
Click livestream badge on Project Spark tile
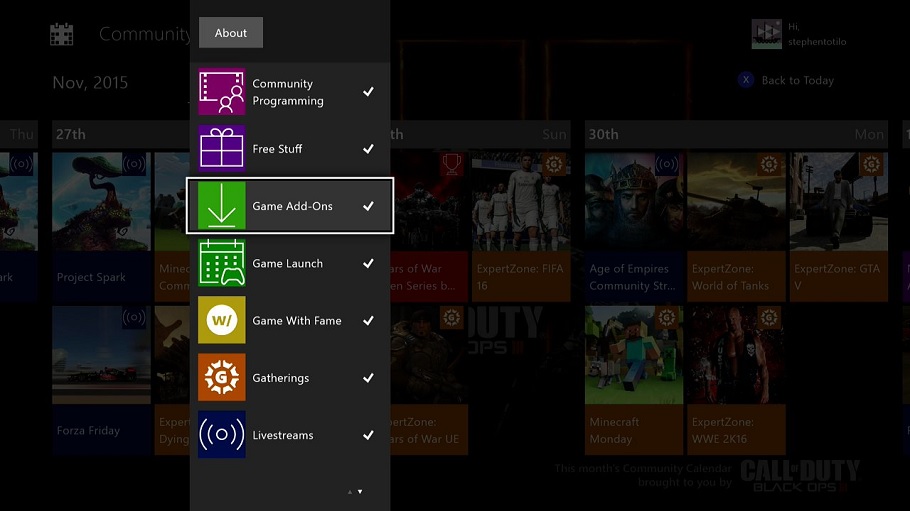tap(134, 164)
